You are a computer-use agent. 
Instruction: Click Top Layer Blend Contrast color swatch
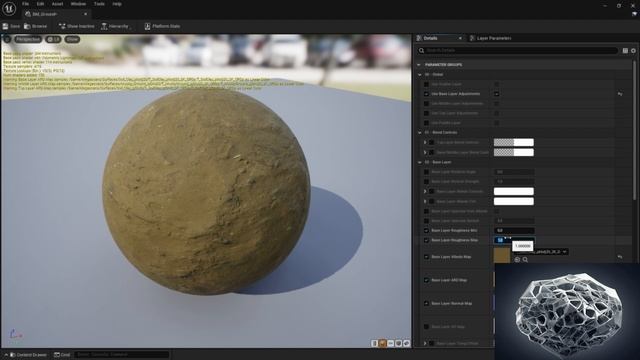[x=513, y=142]
